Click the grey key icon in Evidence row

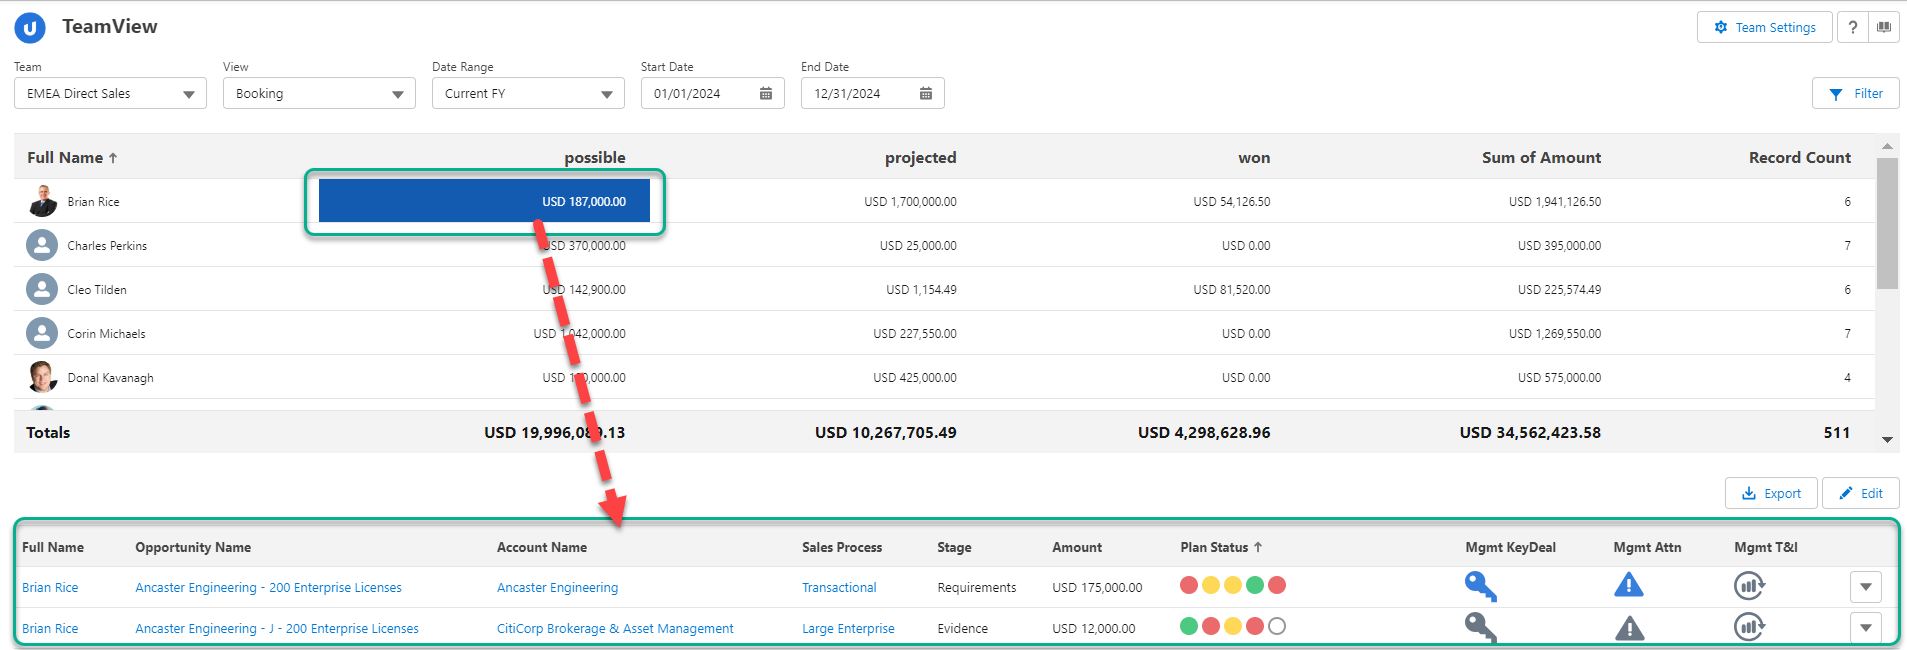click(1480, 627)
